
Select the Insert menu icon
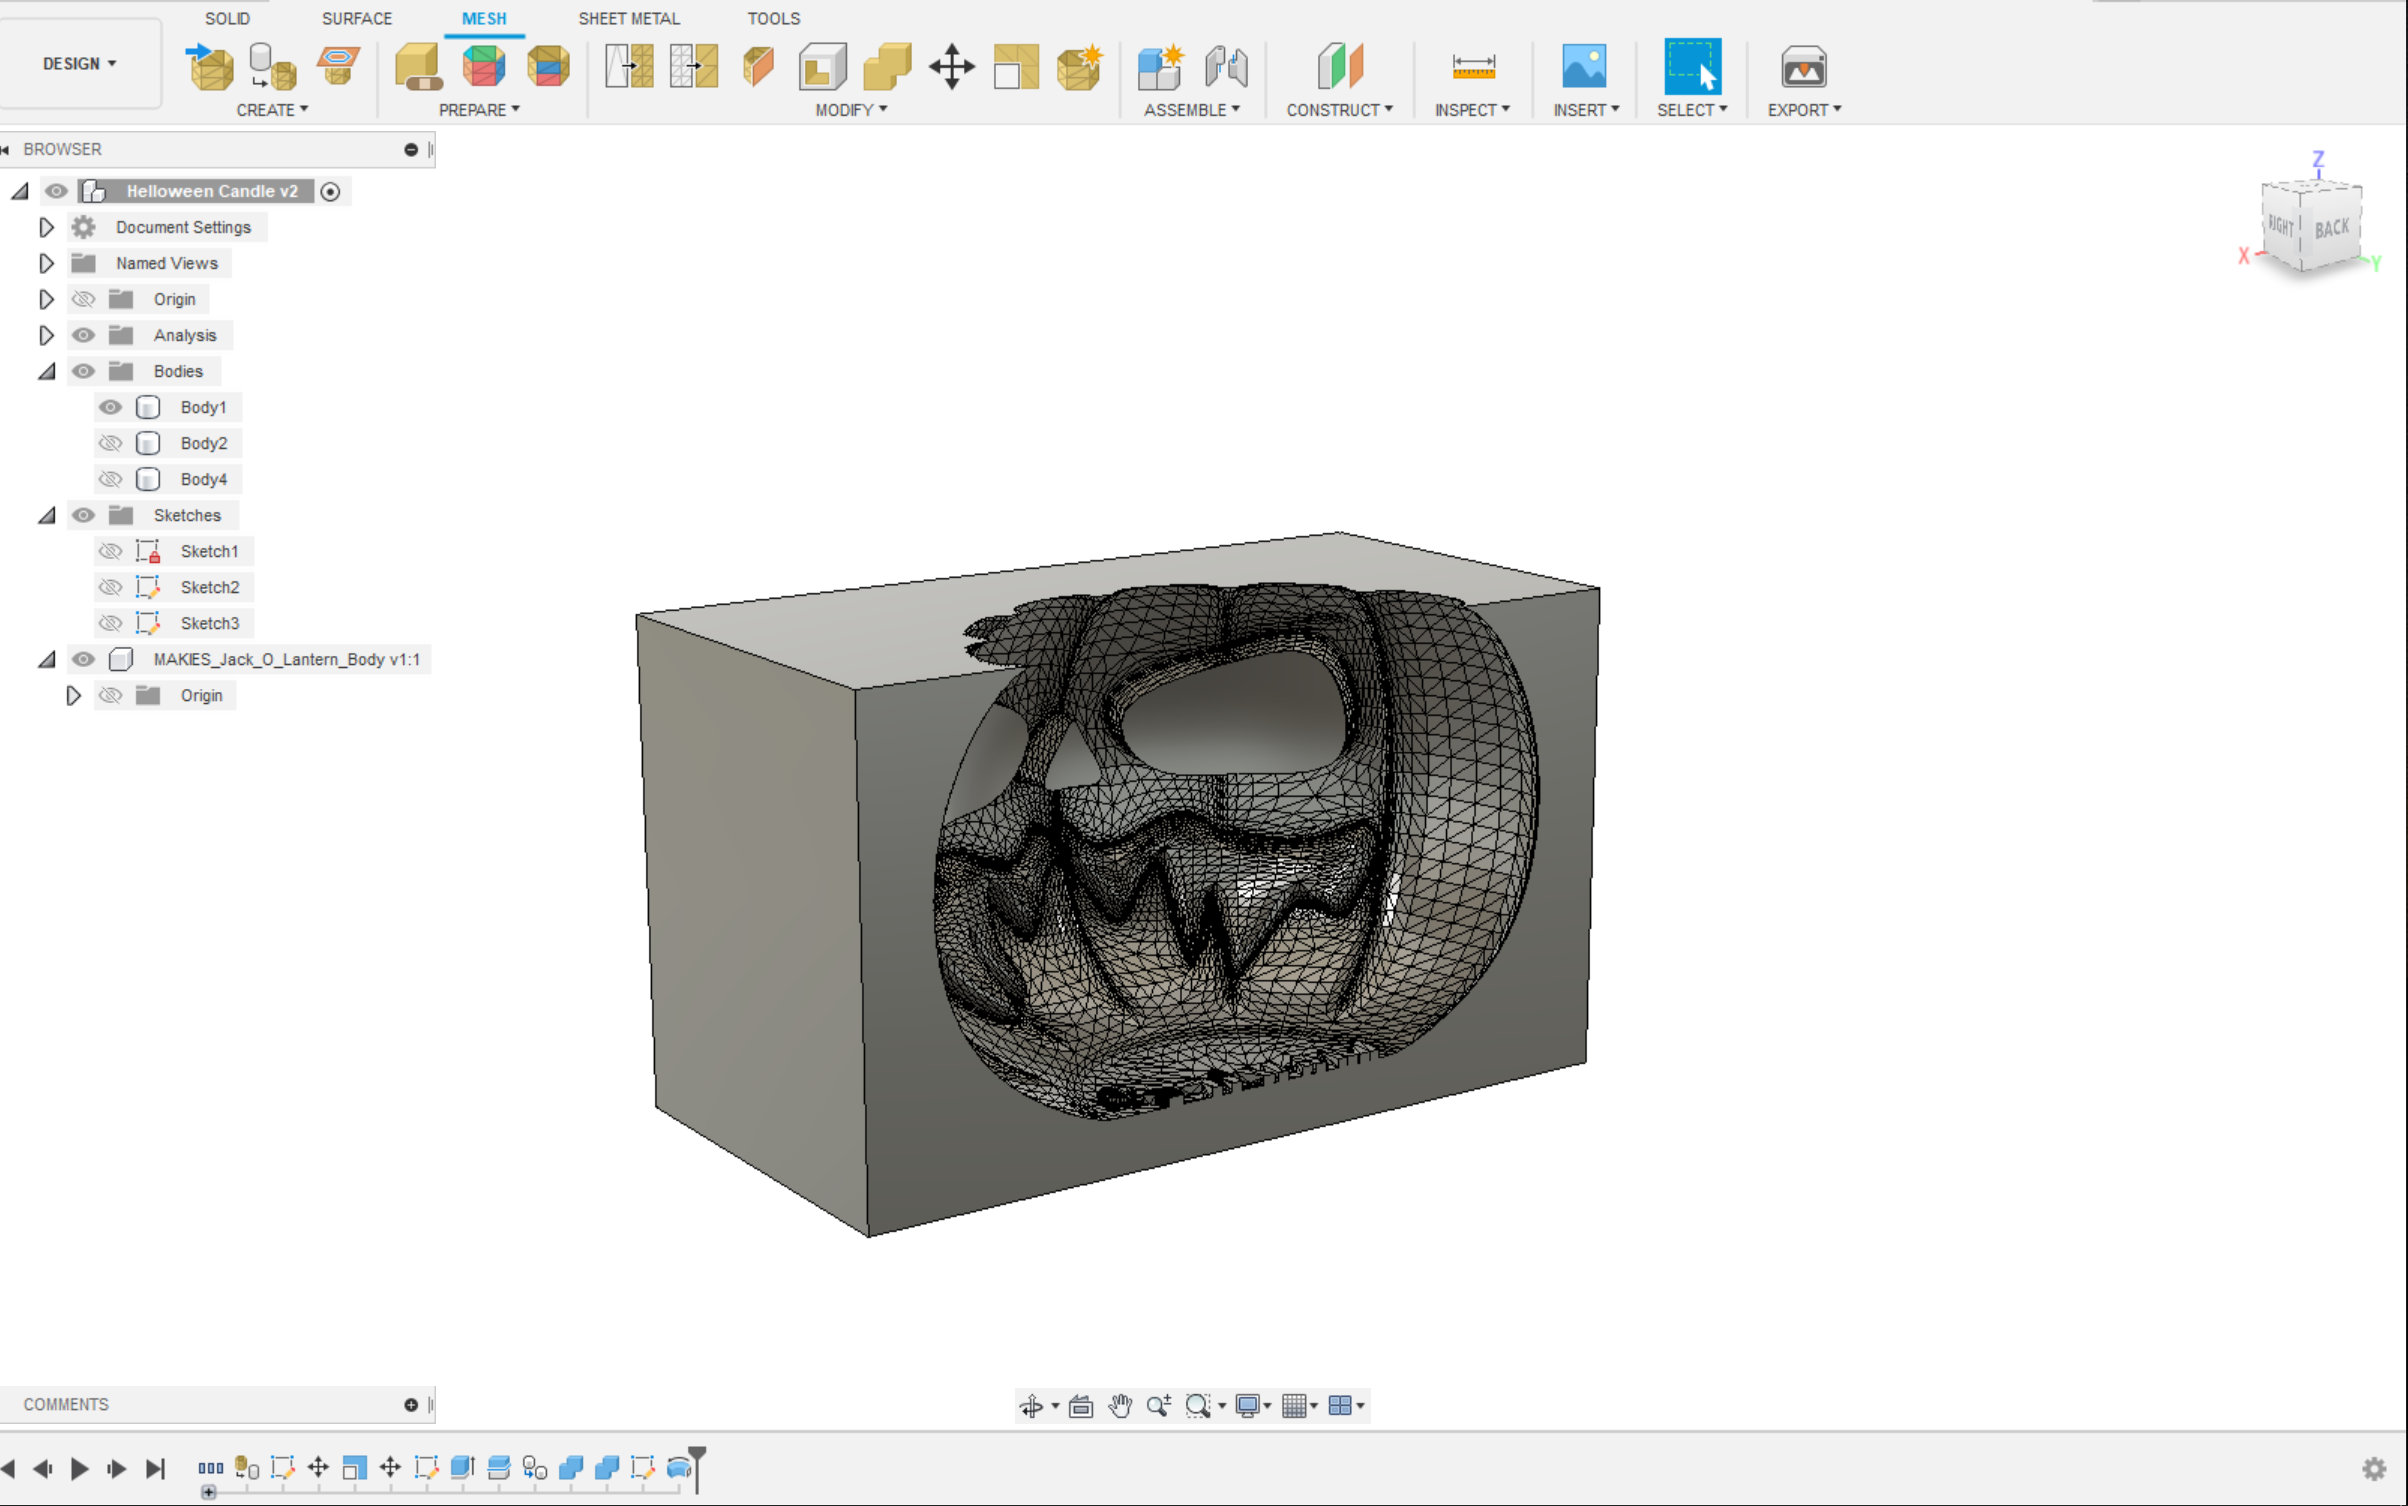coord(1582,64)
